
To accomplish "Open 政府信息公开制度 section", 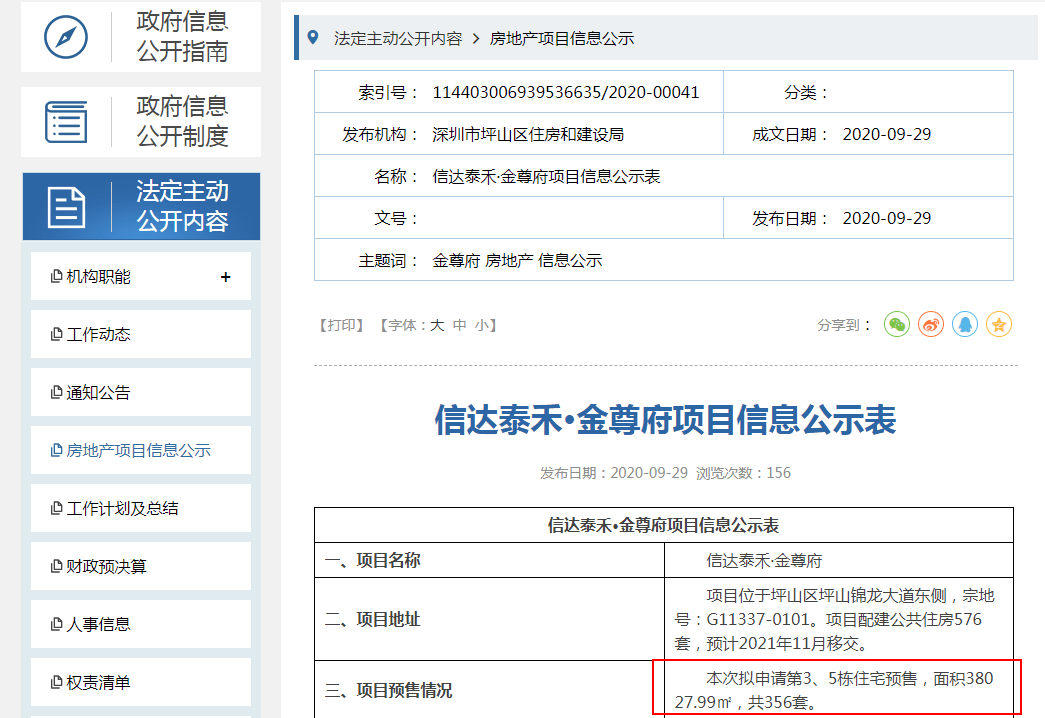I will pyautogui.click(x=141, y=121).
